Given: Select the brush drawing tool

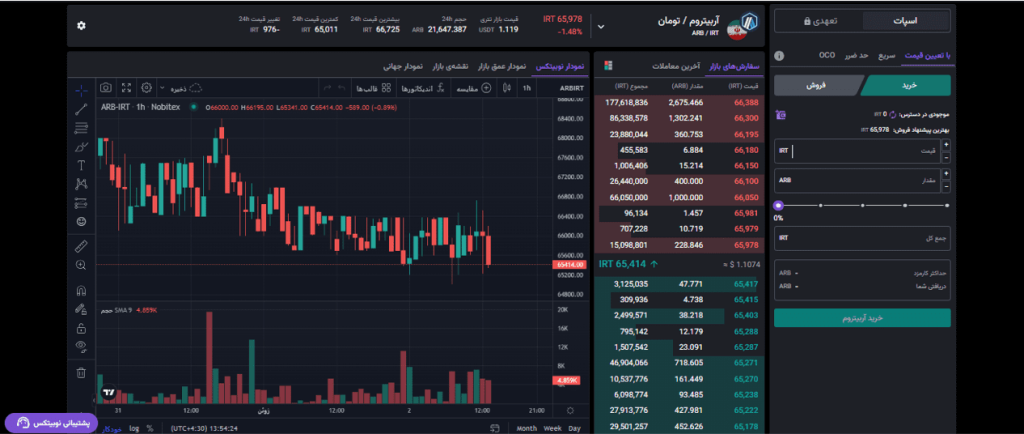Looking at the screenshot, I should pos(81,146).
